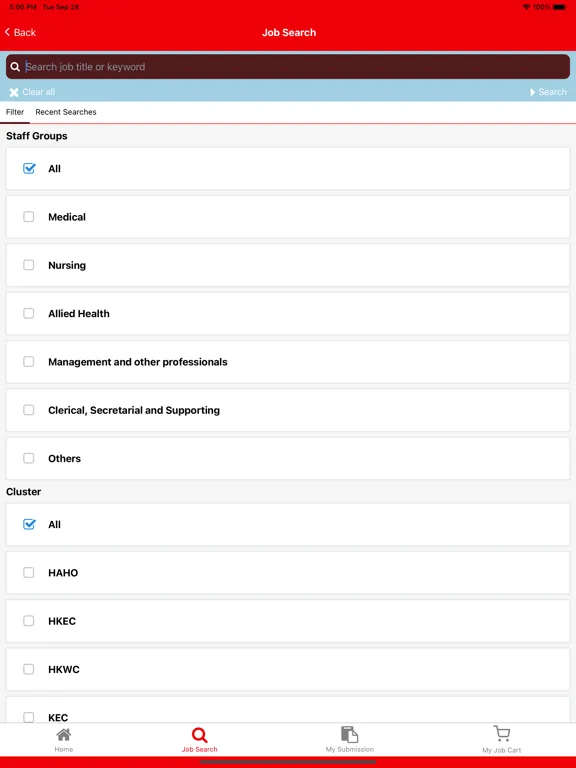Uncheck All under Staff Groups
This screenshot has height=768, width=576.
29,168
